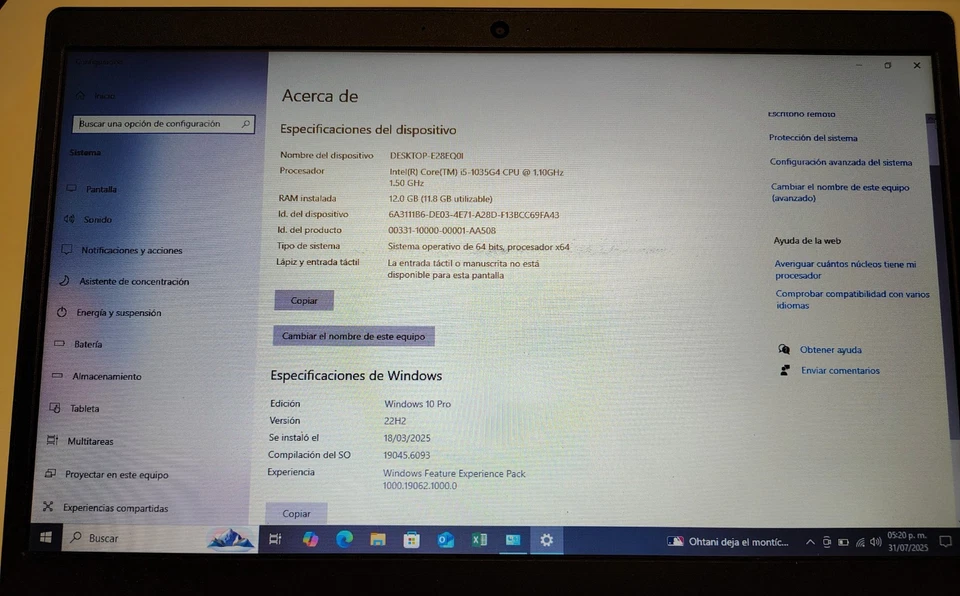Open the clock showing 05:20 p. m.
960x596 pixels.
pyautogui.click(x=907, y=541)
